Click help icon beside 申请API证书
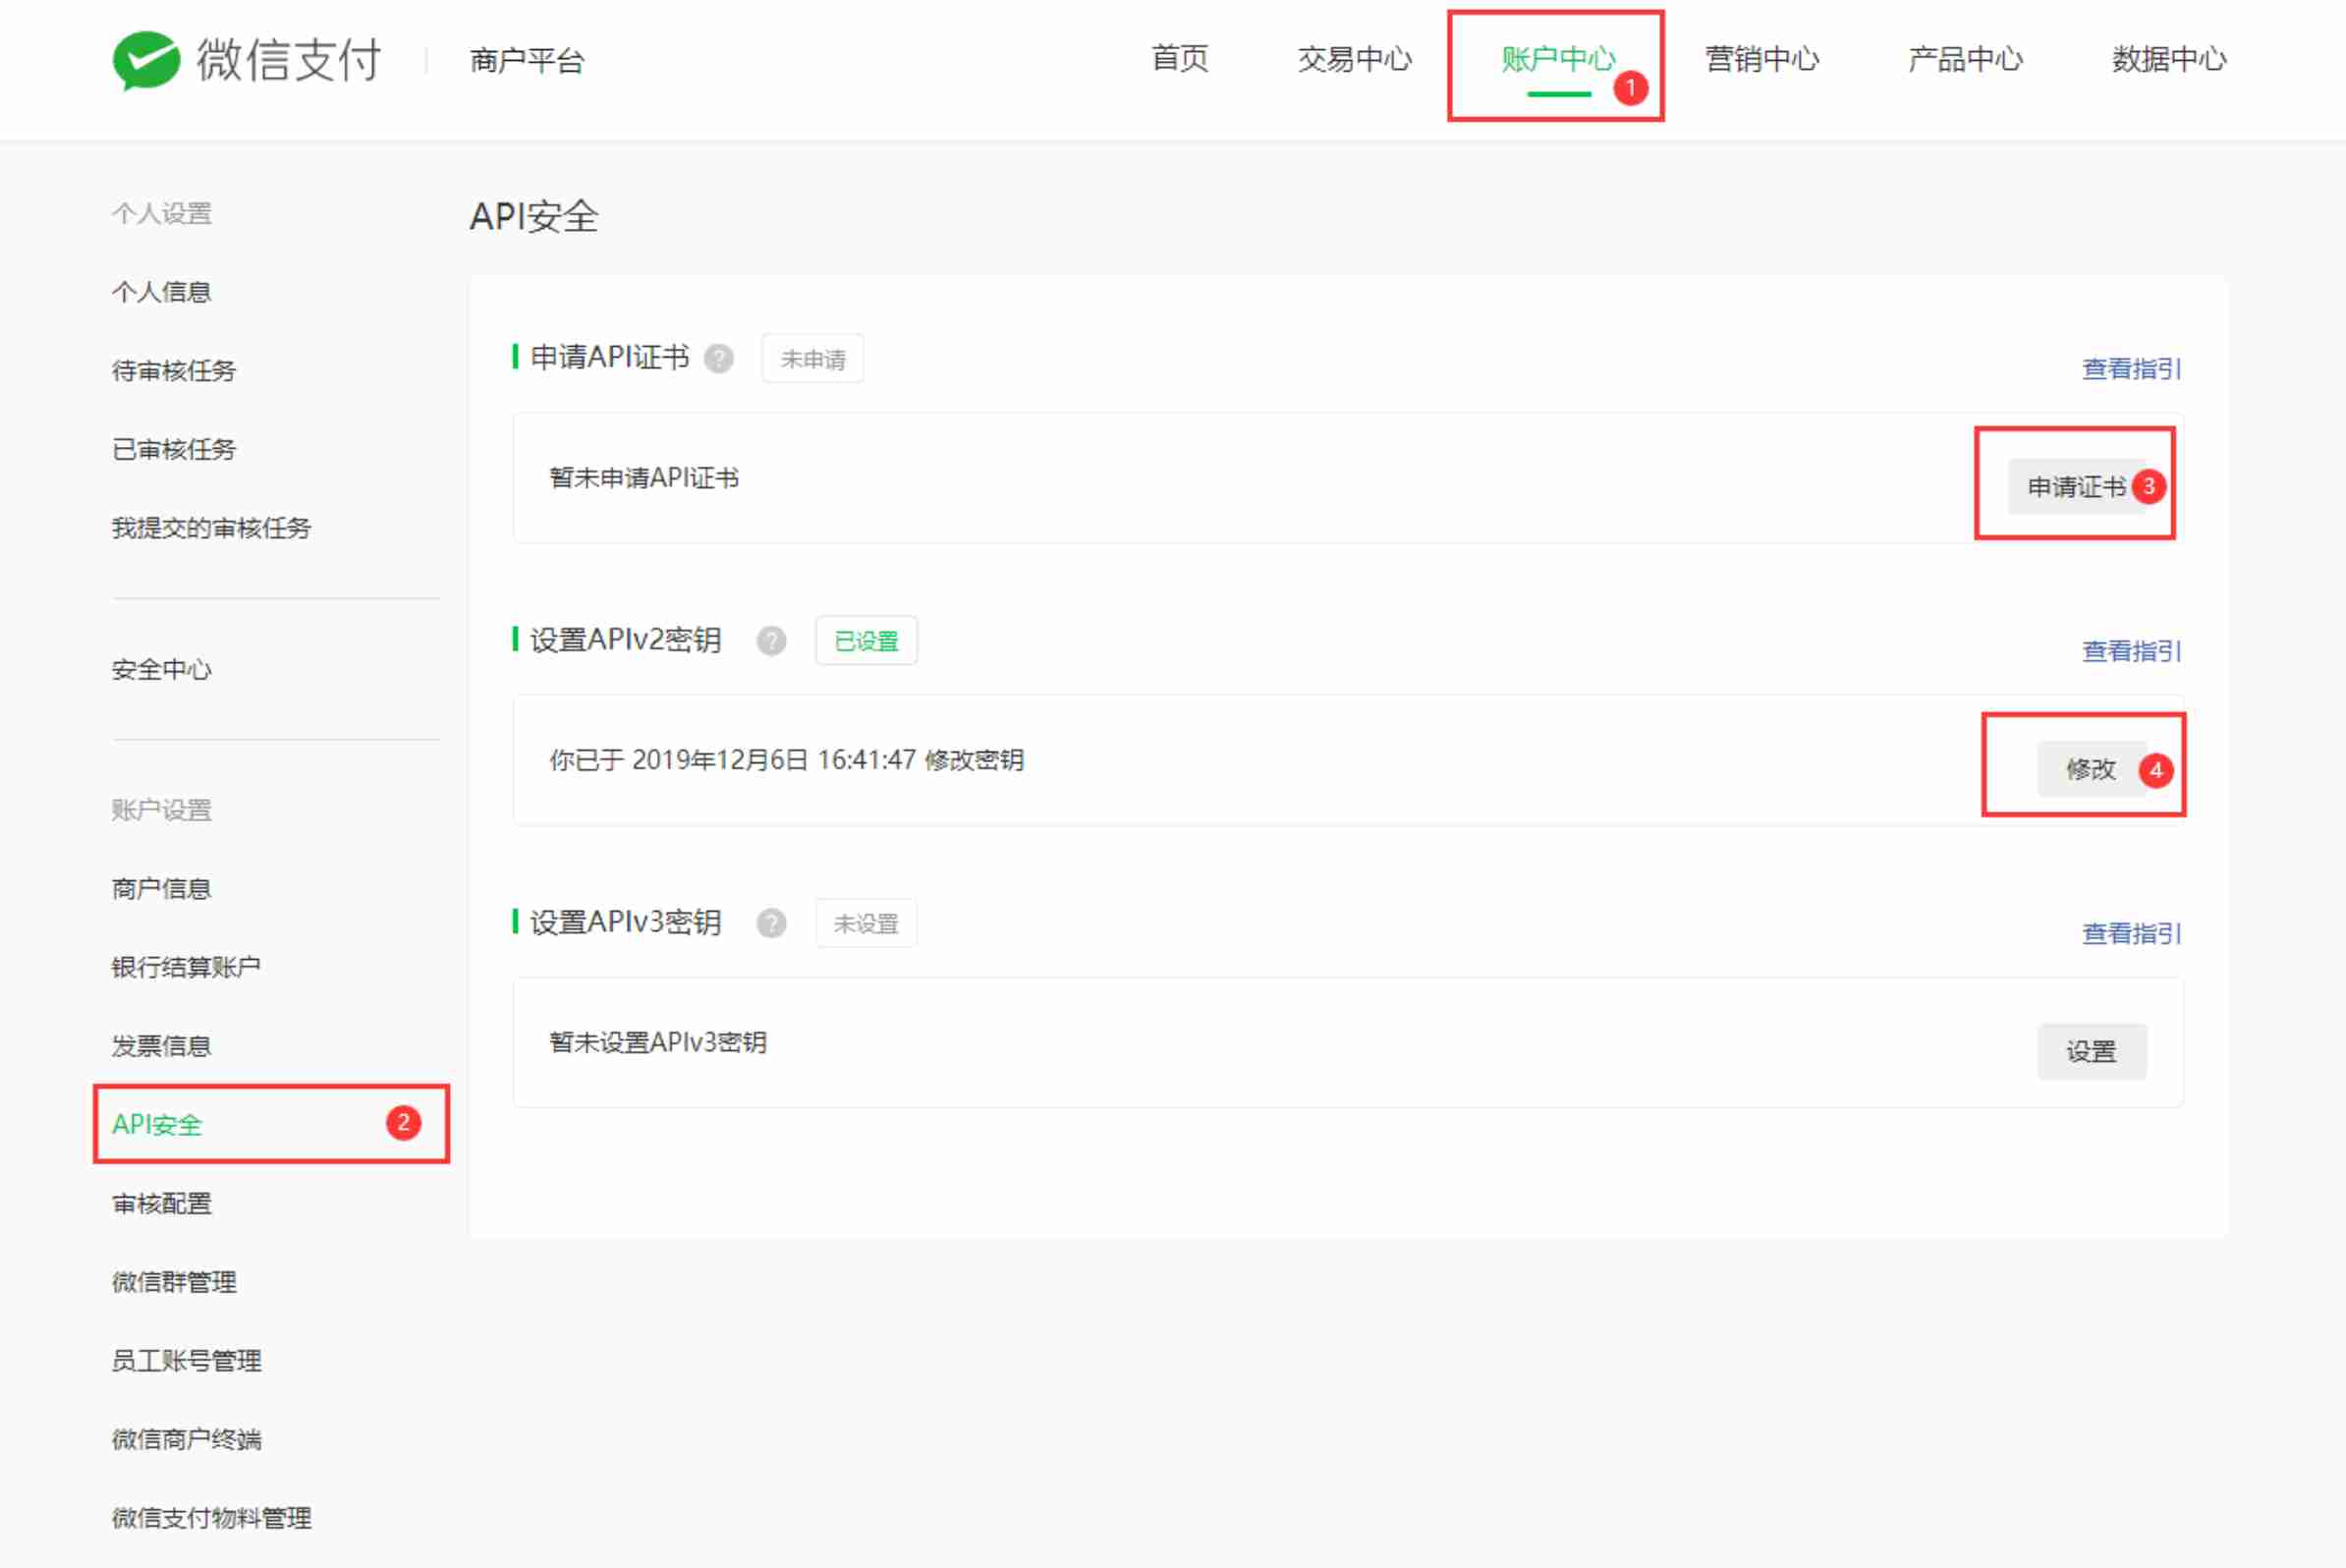The width and height of the screenshot is (2346, 1568). coord(718,358)
